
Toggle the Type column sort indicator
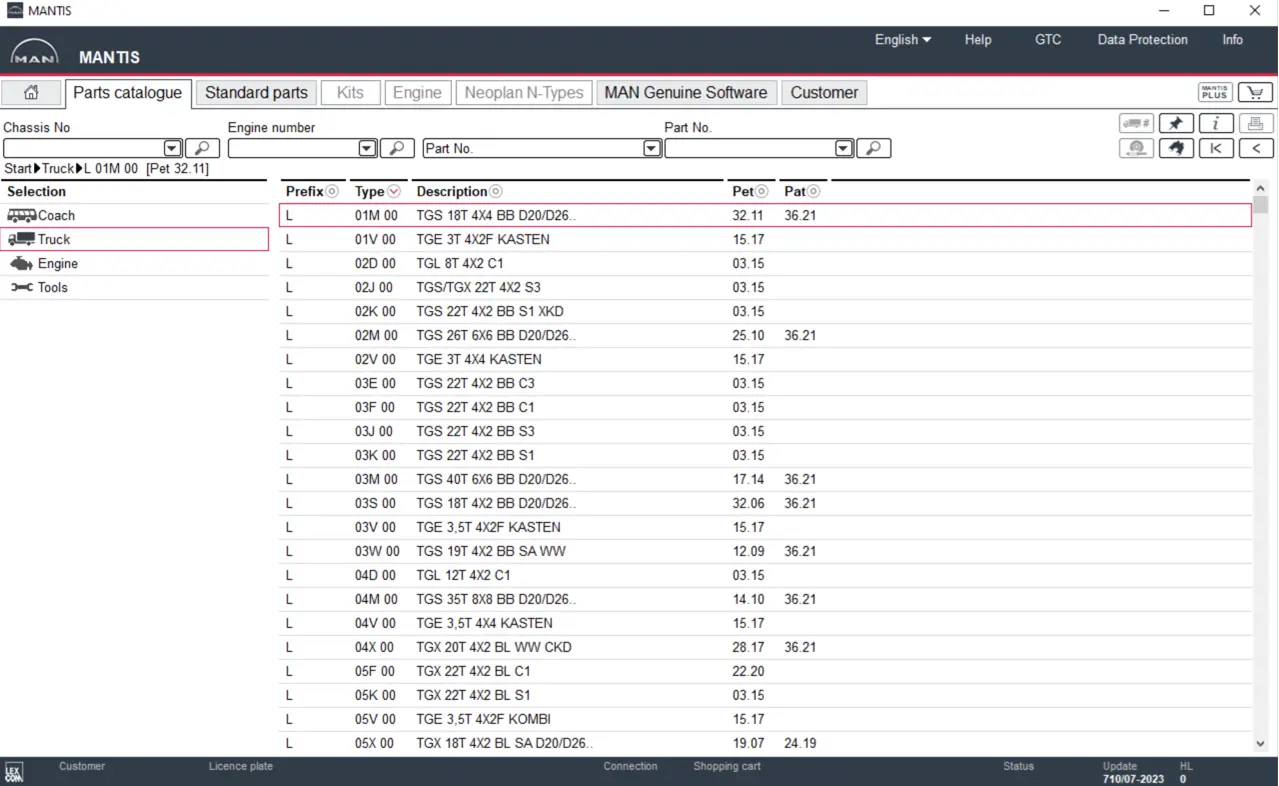click(394, 191)
